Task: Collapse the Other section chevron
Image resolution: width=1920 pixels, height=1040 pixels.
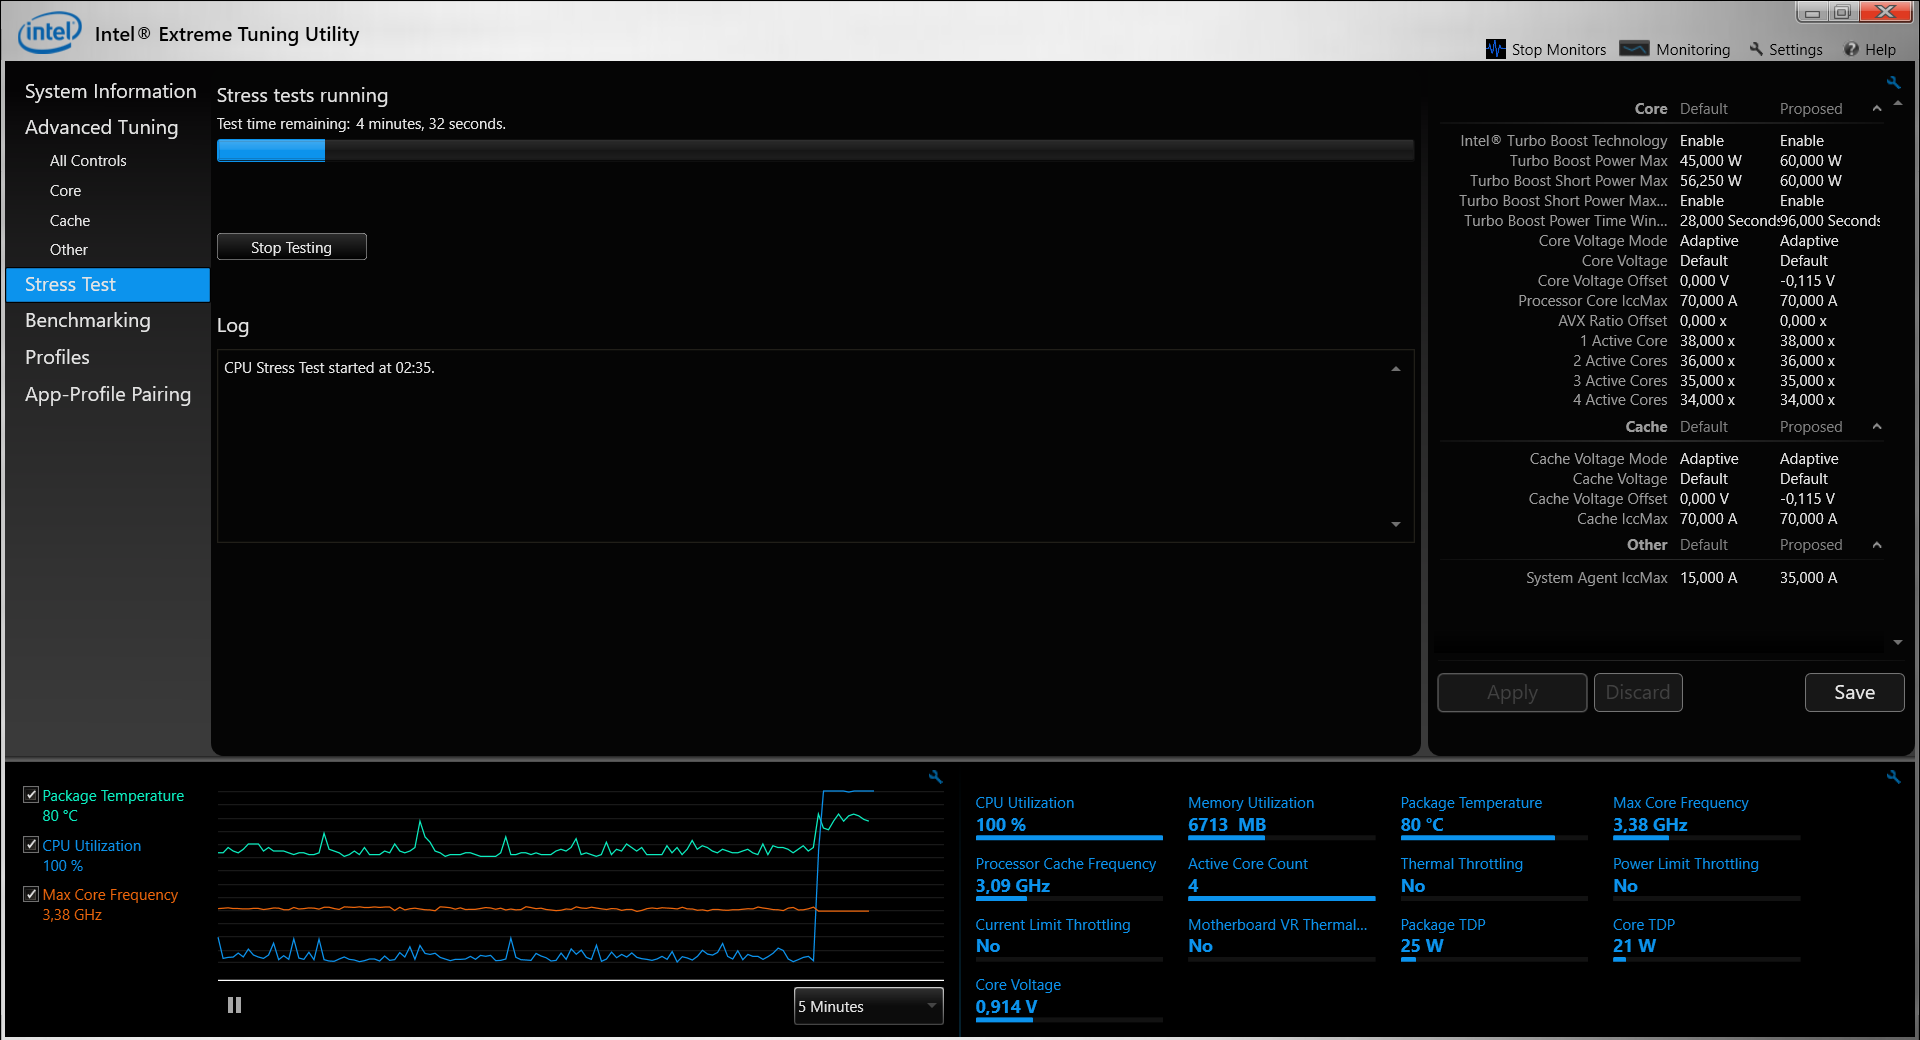Action: pos(1877,545)
